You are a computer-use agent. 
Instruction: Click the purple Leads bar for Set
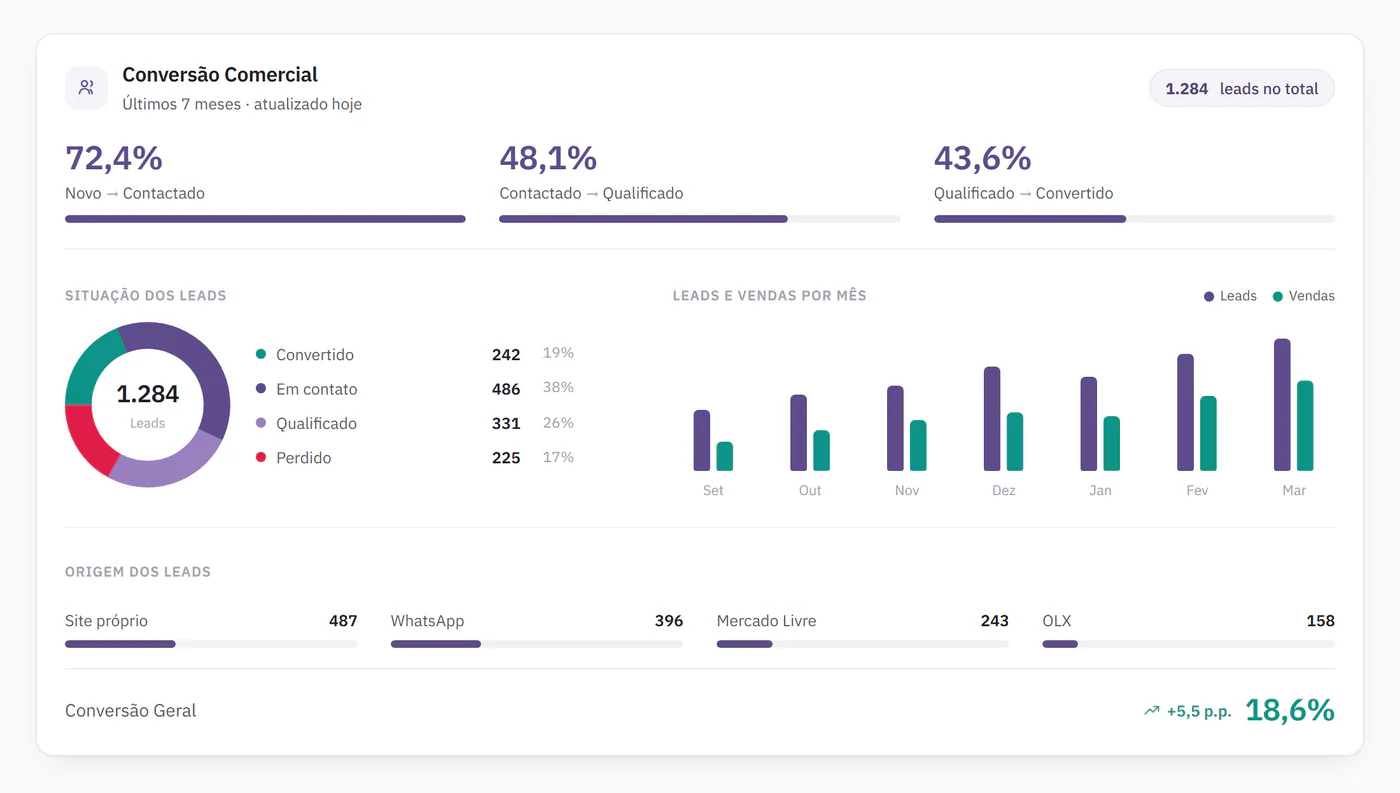pos(702,440)
